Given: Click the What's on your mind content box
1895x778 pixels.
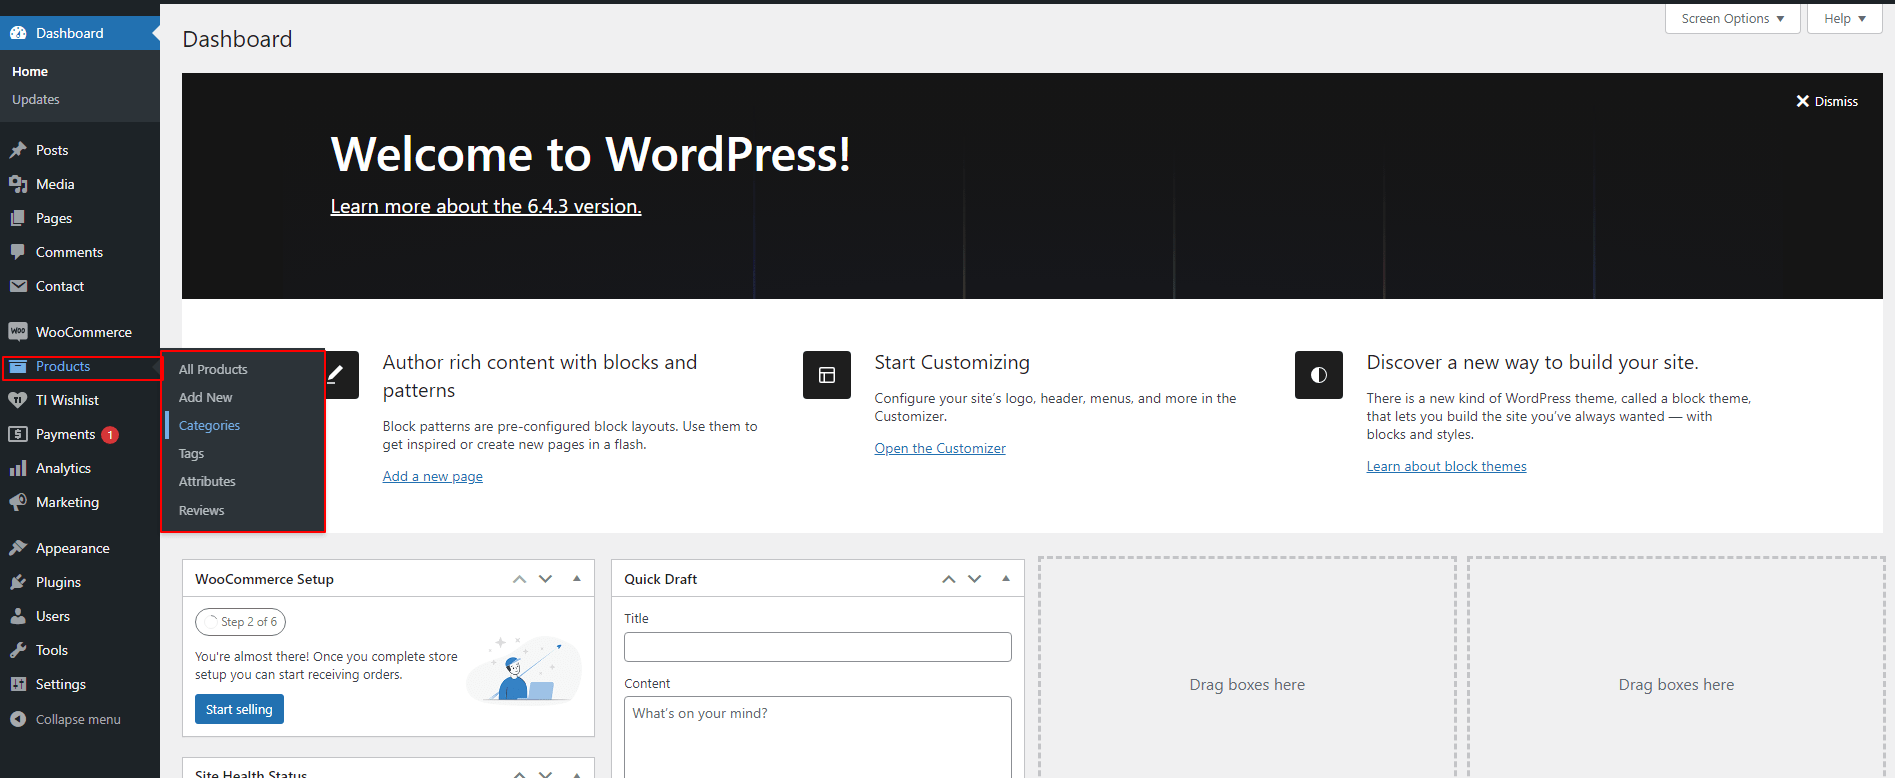Looking at the screenshot, I should pos(818,737).
